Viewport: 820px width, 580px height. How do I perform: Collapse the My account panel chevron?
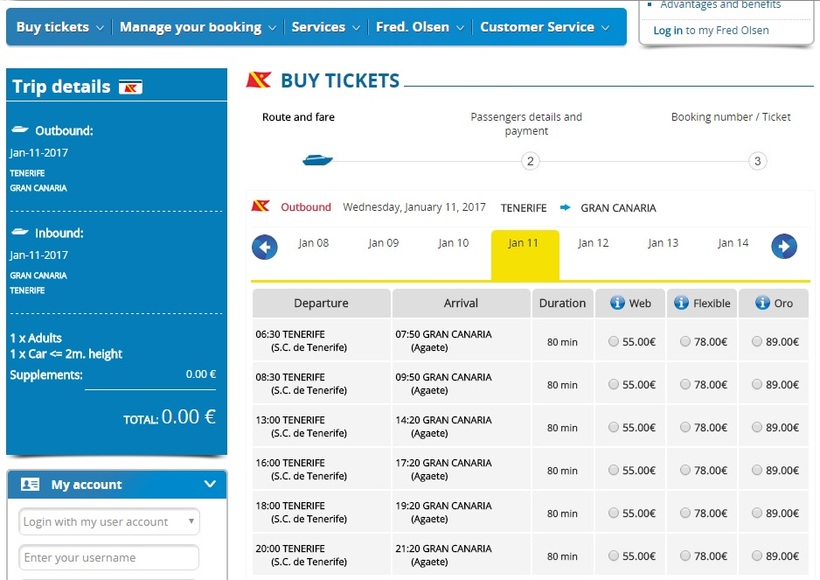(x=210, y=484)
